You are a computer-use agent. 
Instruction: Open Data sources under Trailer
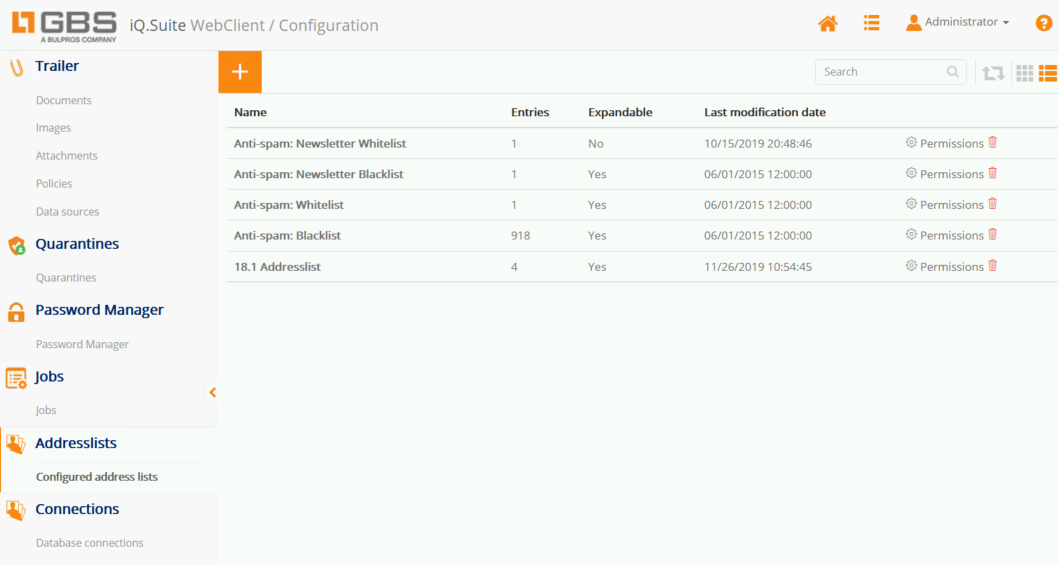pos(67,212)
